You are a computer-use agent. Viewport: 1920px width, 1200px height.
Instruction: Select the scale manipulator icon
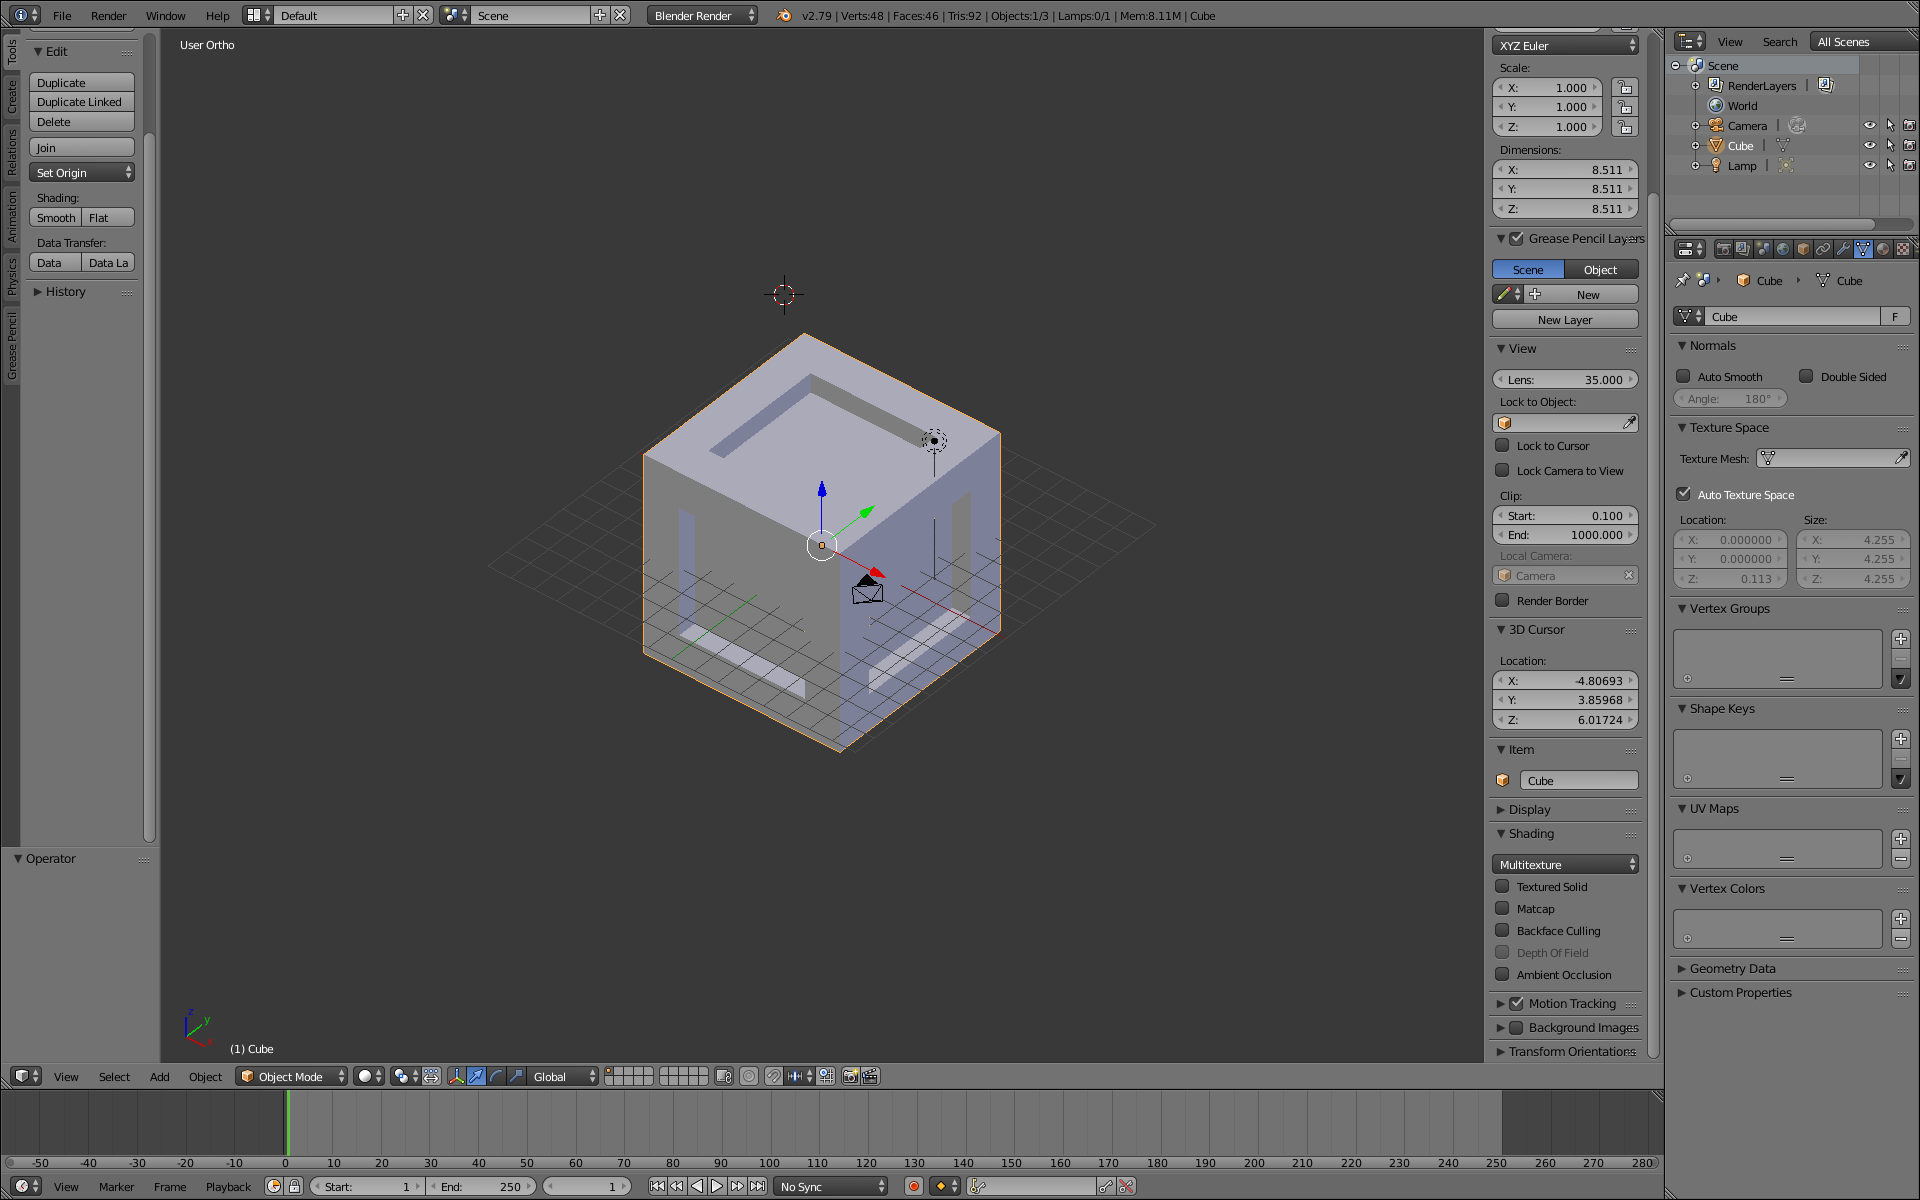(x=516, y=1076)
